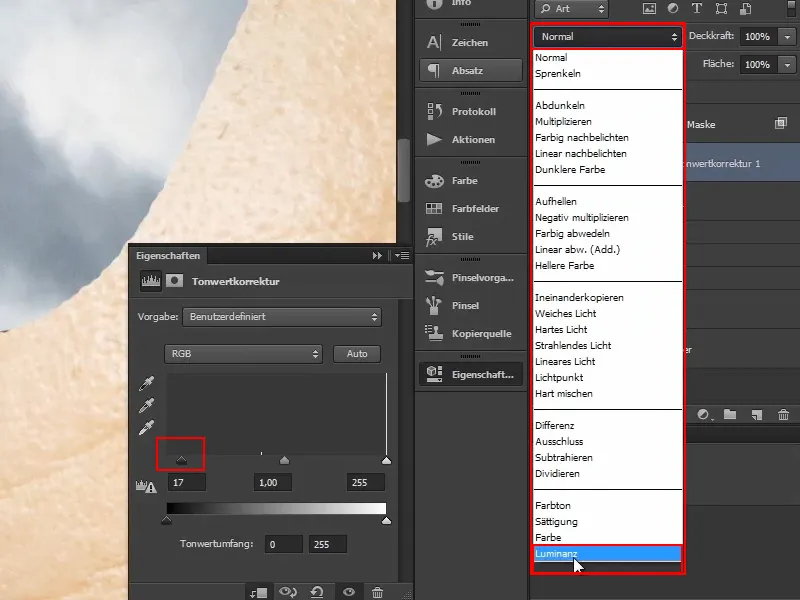Viewport: 800px width, 600px height.
Task: Filter layers by smart objects
Action: [x=745, y=8]
